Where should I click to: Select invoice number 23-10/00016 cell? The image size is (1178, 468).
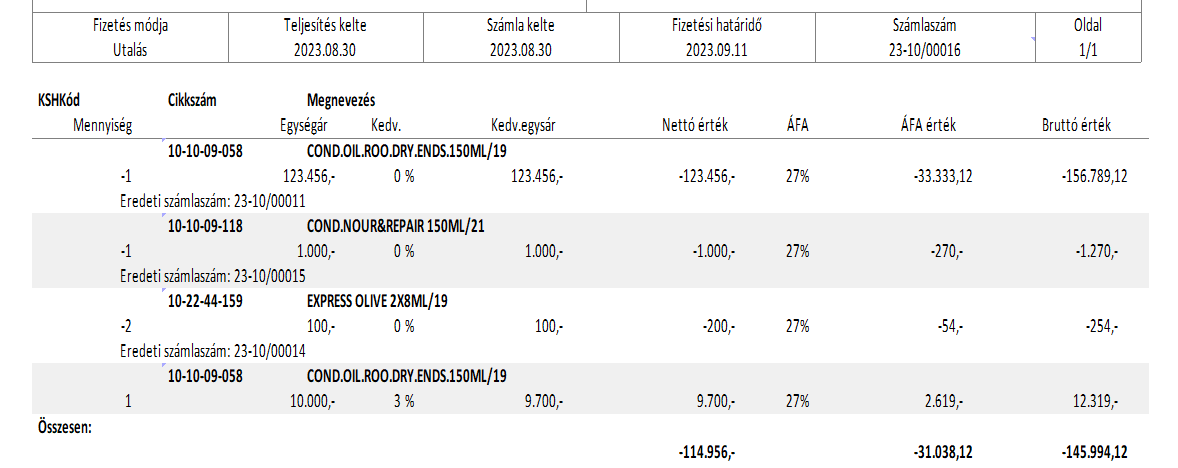coord(924,50)
